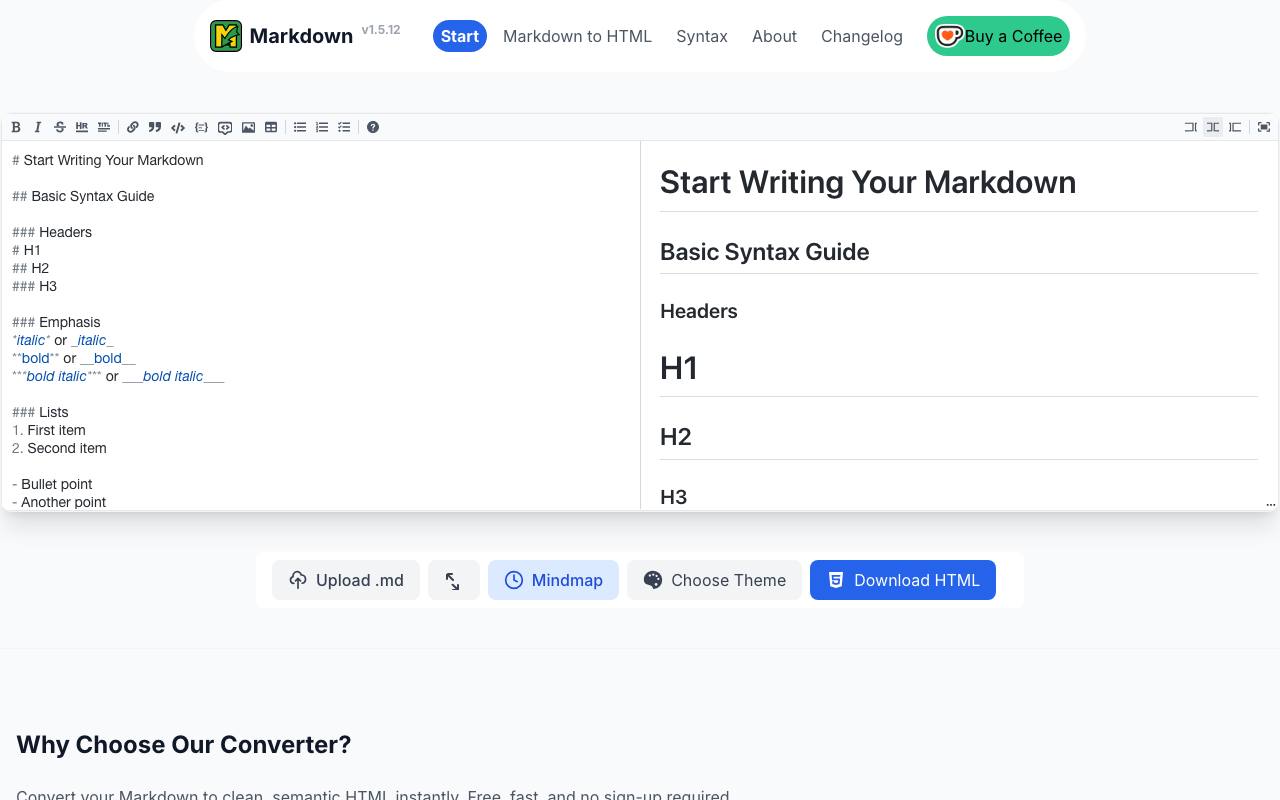Insert an ordered numbered list
The height and width of the screenshot is (800, 1280).
tap(322, 127)
